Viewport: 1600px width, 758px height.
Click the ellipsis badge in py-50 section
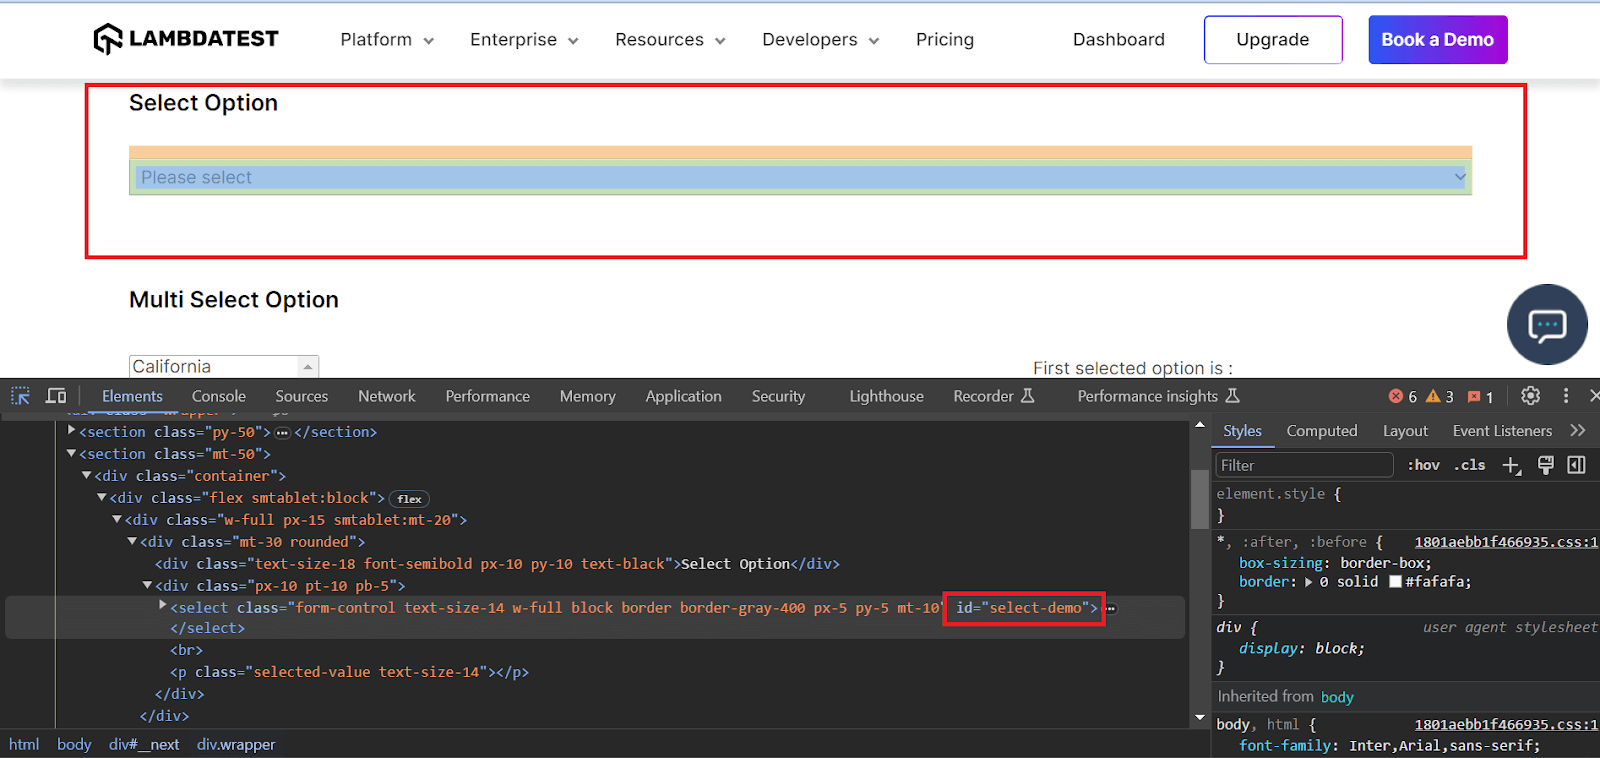[x=282, y=433]
